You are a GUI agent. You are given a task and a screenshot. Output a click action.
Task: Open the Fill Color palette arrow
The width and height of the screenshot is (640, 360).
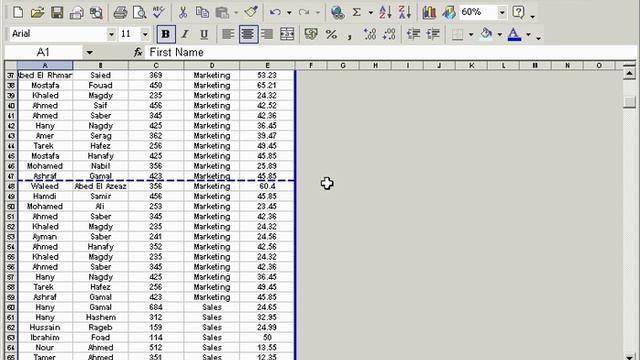coord(500,35)
